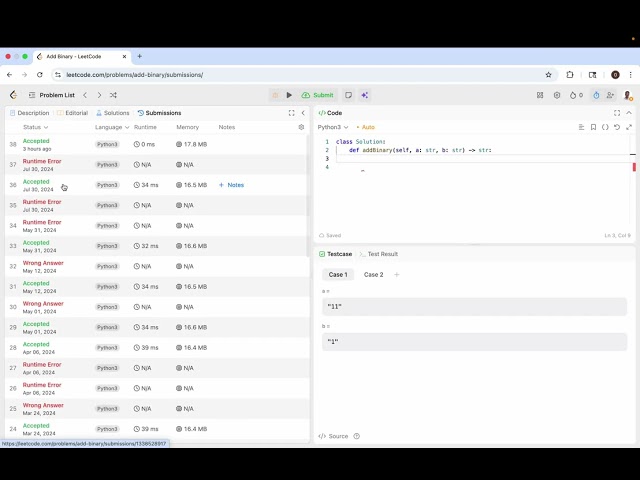Select Case 1 testcase
This screenshot has width=640, height=480.
pyautogui.click(x=338, y=275)
